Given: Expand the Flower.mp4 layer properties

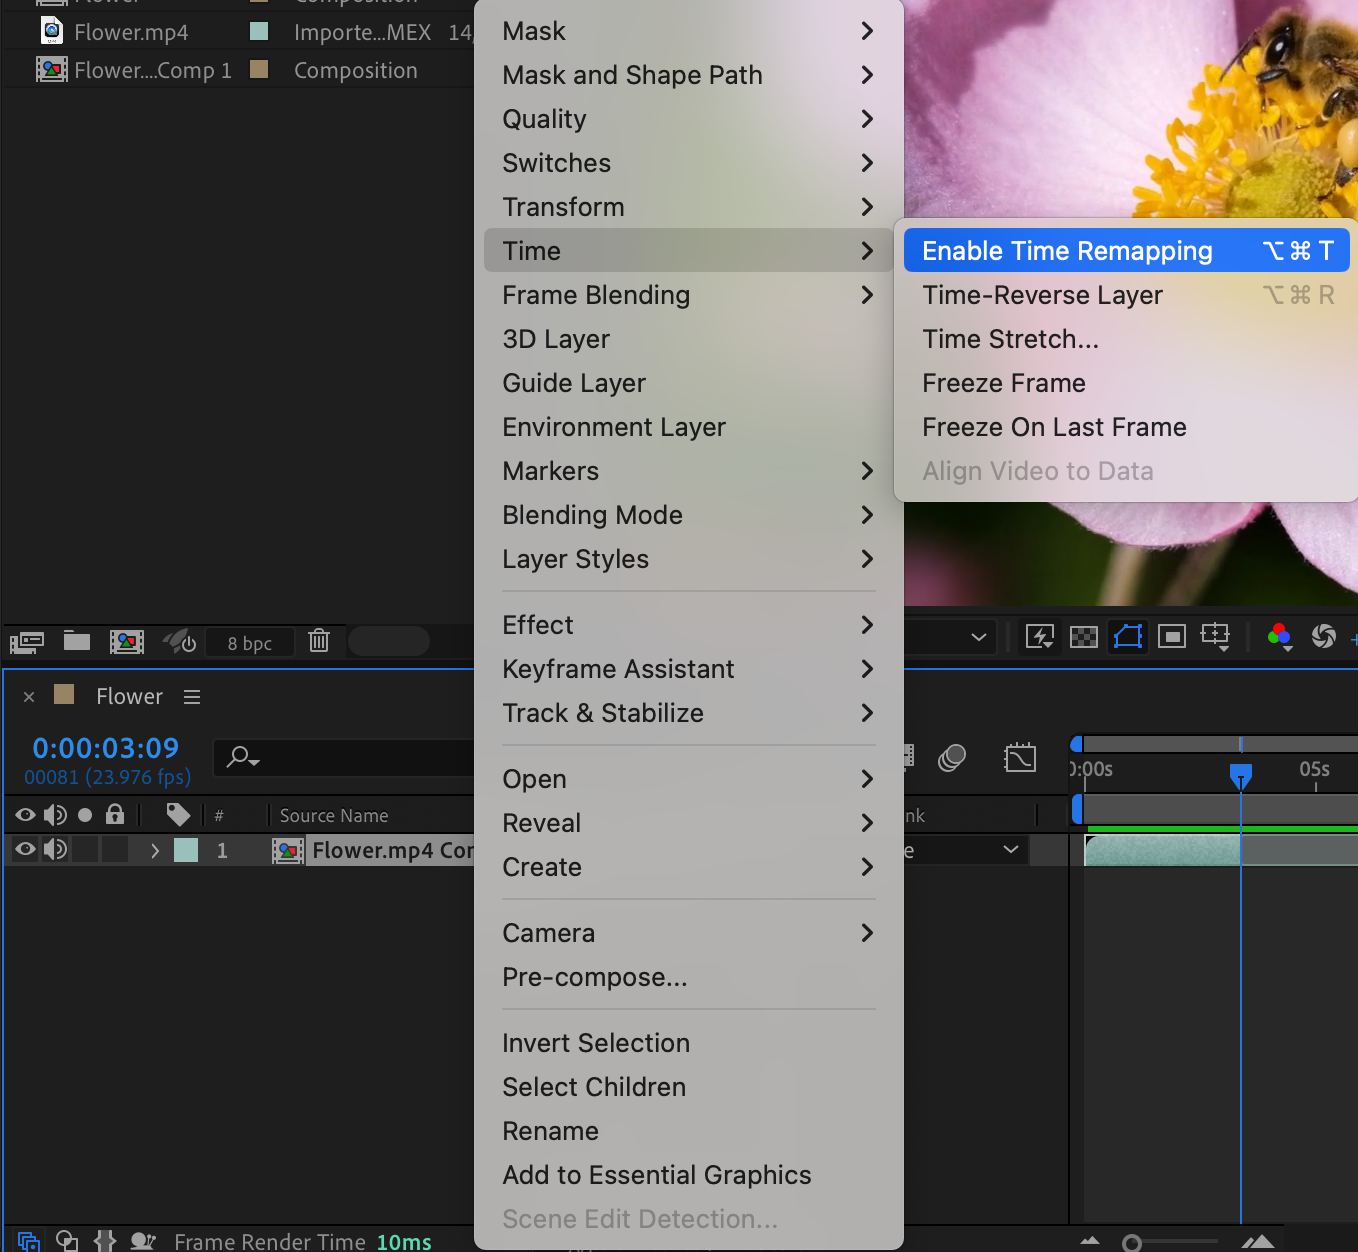Looking at the screenshot, I should pyautogui.click(x=154, y=851).
